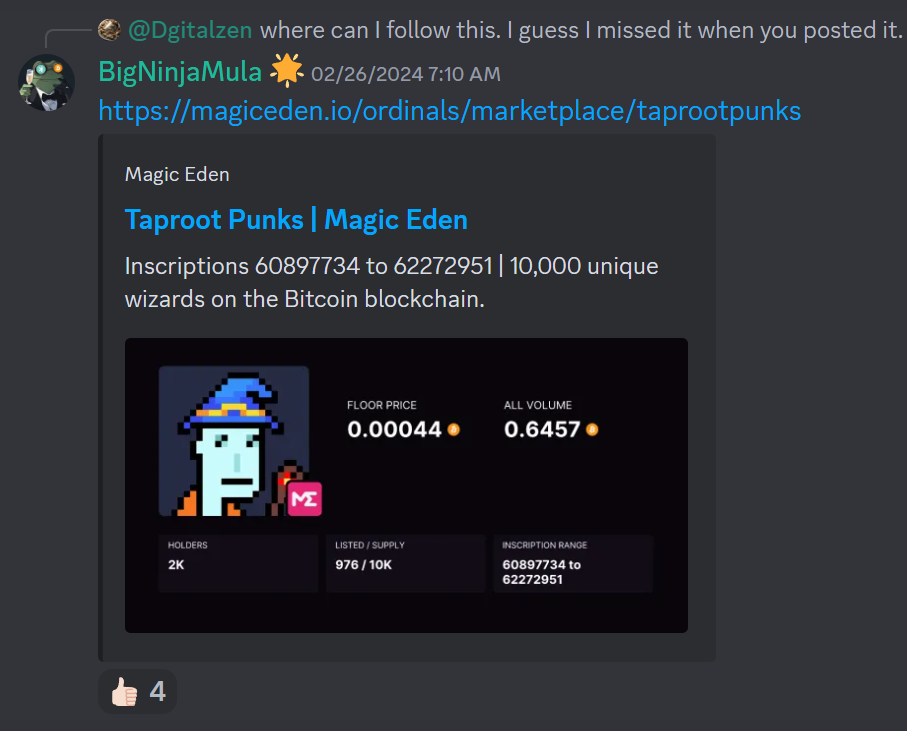Click the Magic Eden provider name

tap(177, 174)
